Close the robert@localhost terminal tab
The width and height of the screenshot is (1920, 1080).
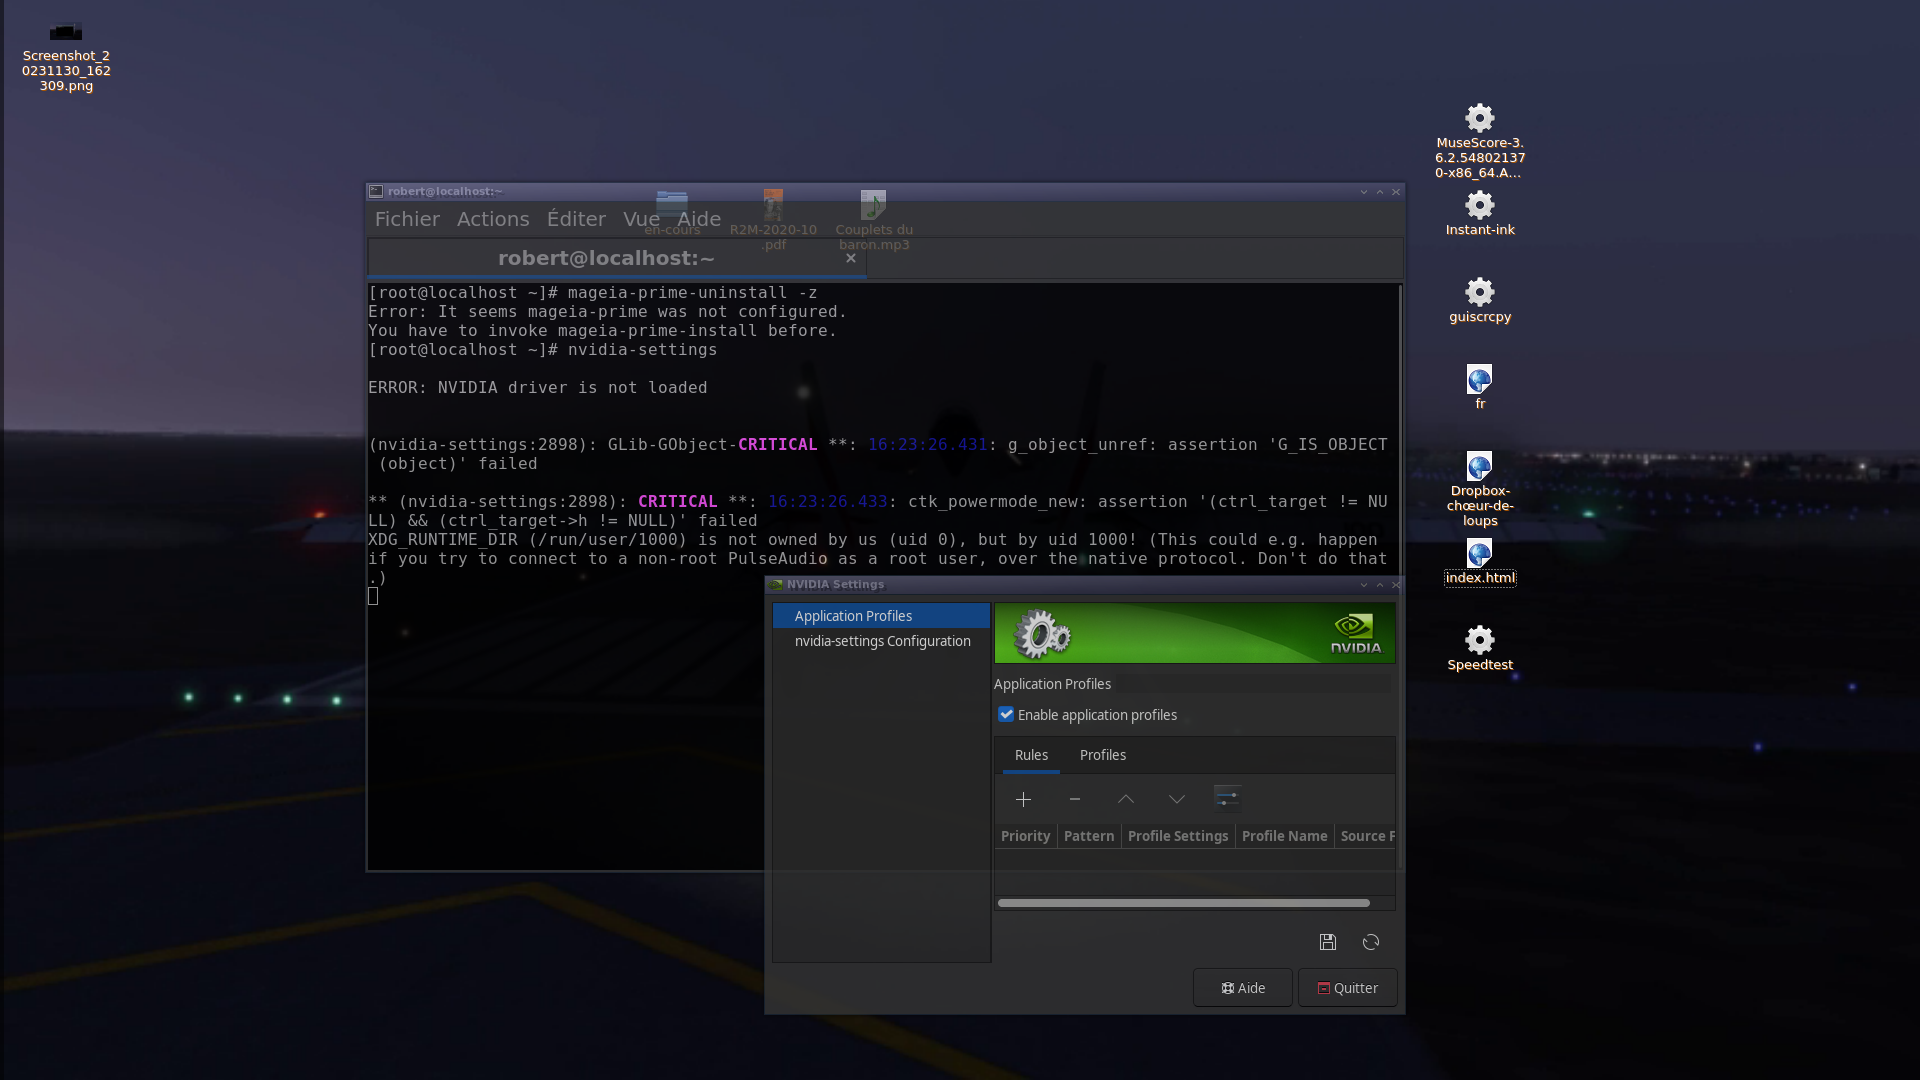(x=851, y=258)
